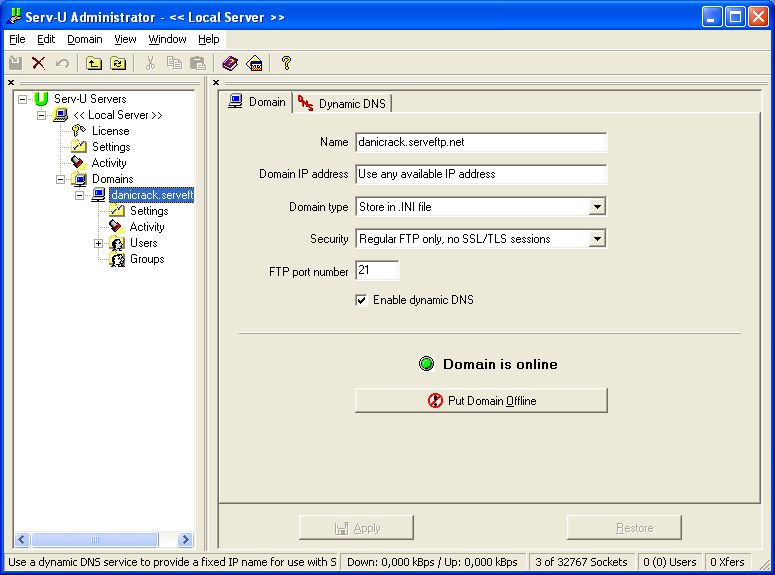Open the View menu
Screen dimensions: 775x575
click(125, 39)
